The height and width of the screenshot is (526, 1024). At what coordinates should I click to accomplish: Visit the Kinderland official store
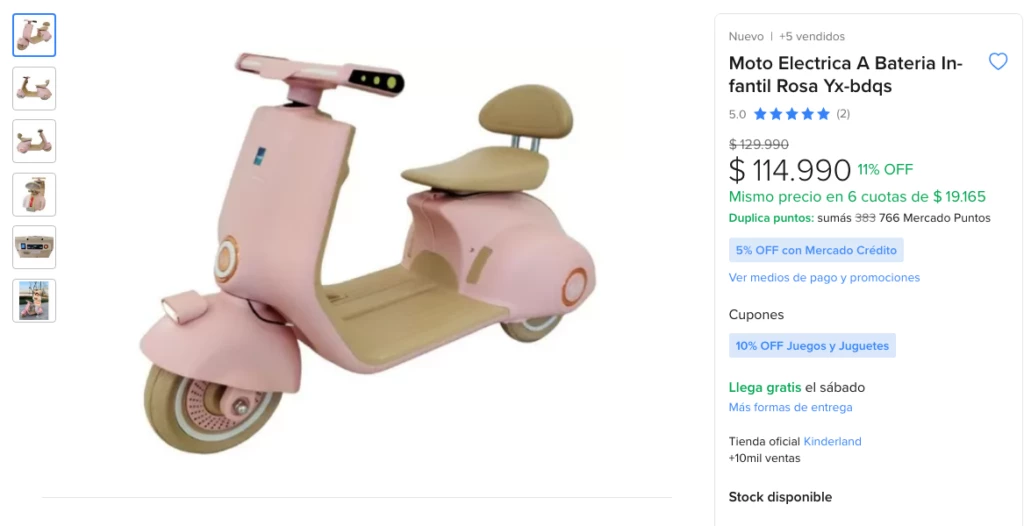832,441
